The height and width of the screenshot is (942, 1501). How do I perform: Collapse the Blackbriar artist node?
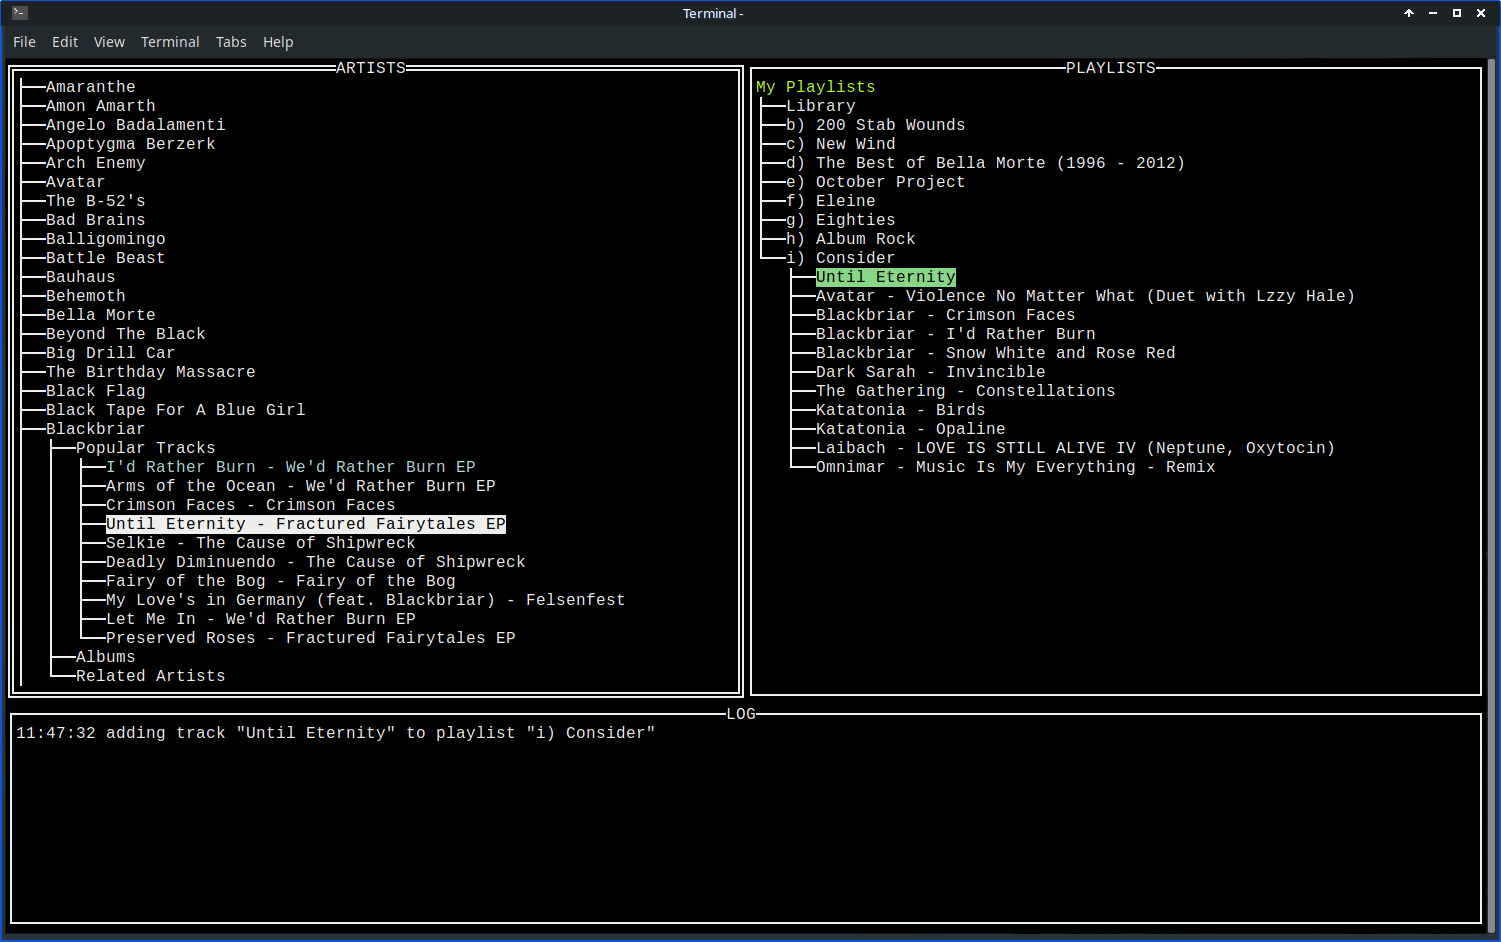pyautogui.click(x=95, y=429)
